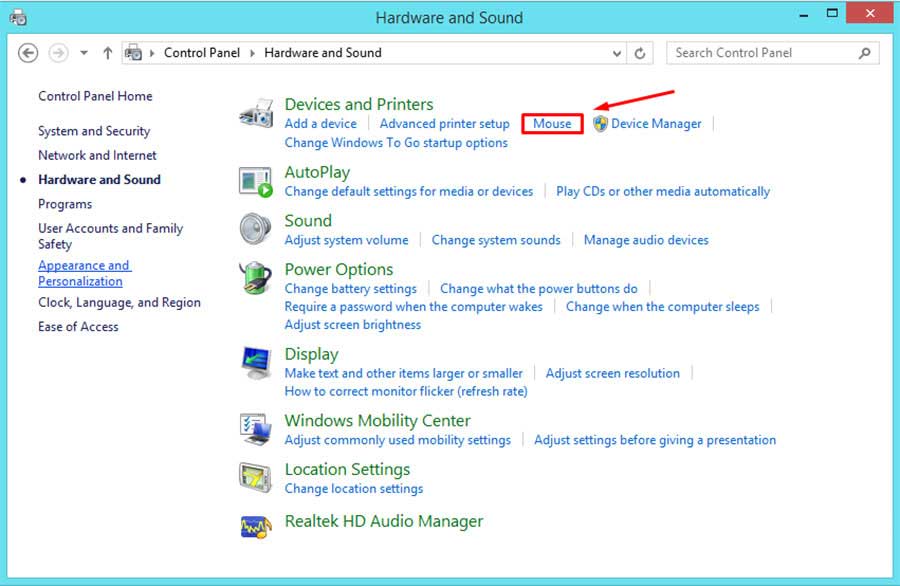Open the Display heading

coord(312,354)
